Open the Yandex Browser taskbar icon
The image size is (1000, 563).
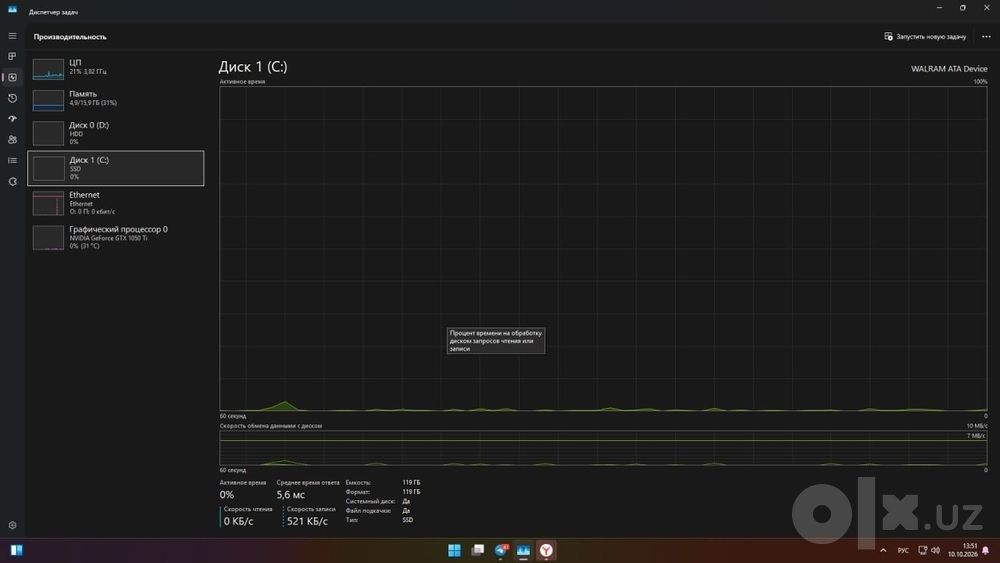[547, 550]
